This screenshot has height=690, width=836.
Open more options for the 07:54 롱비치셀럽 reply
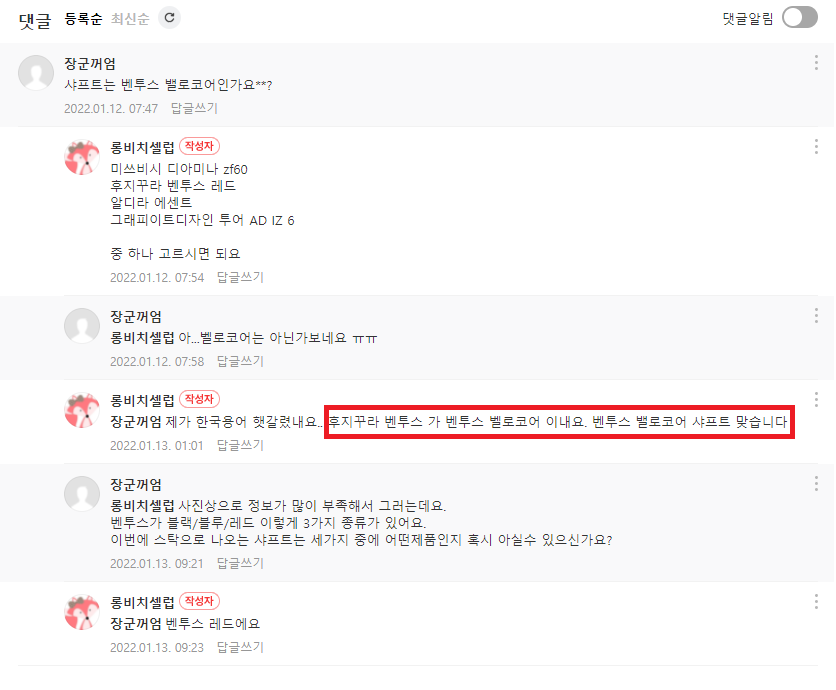pyautogui.click(x=816, y=146)
